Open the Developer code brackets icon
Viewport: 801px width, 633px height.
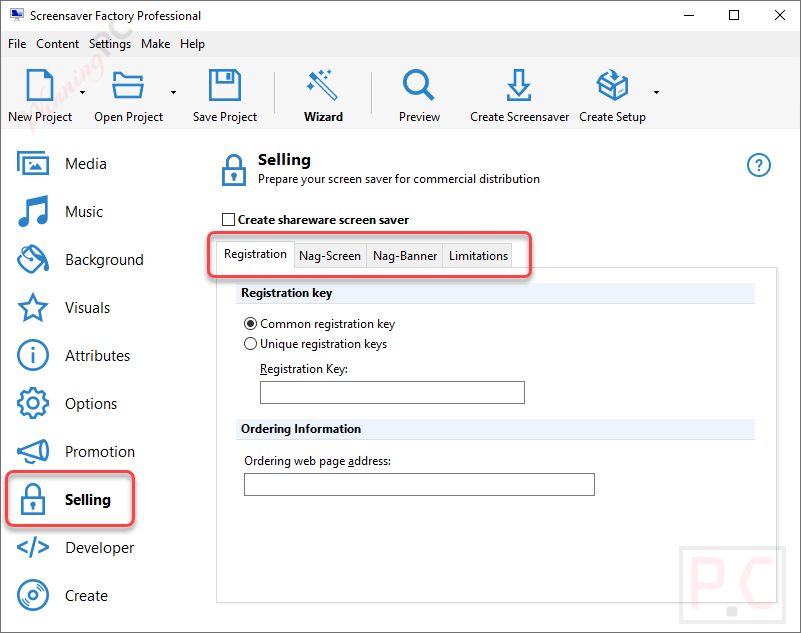[x=33, y=547]
